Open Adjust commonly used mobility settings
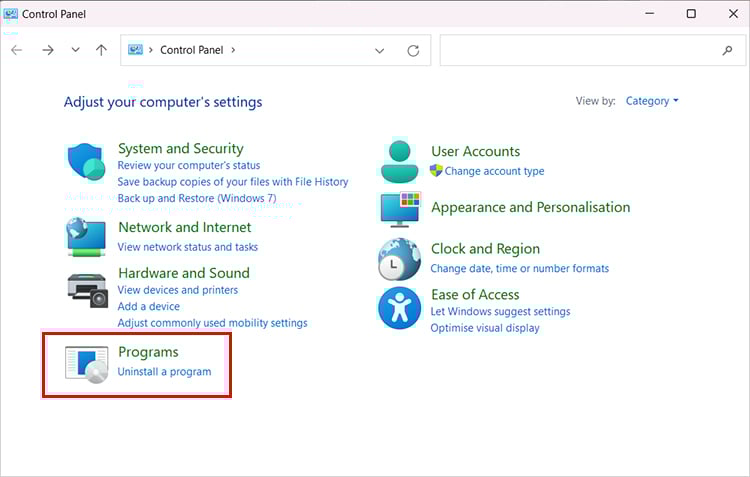 (x=212, y=323)
